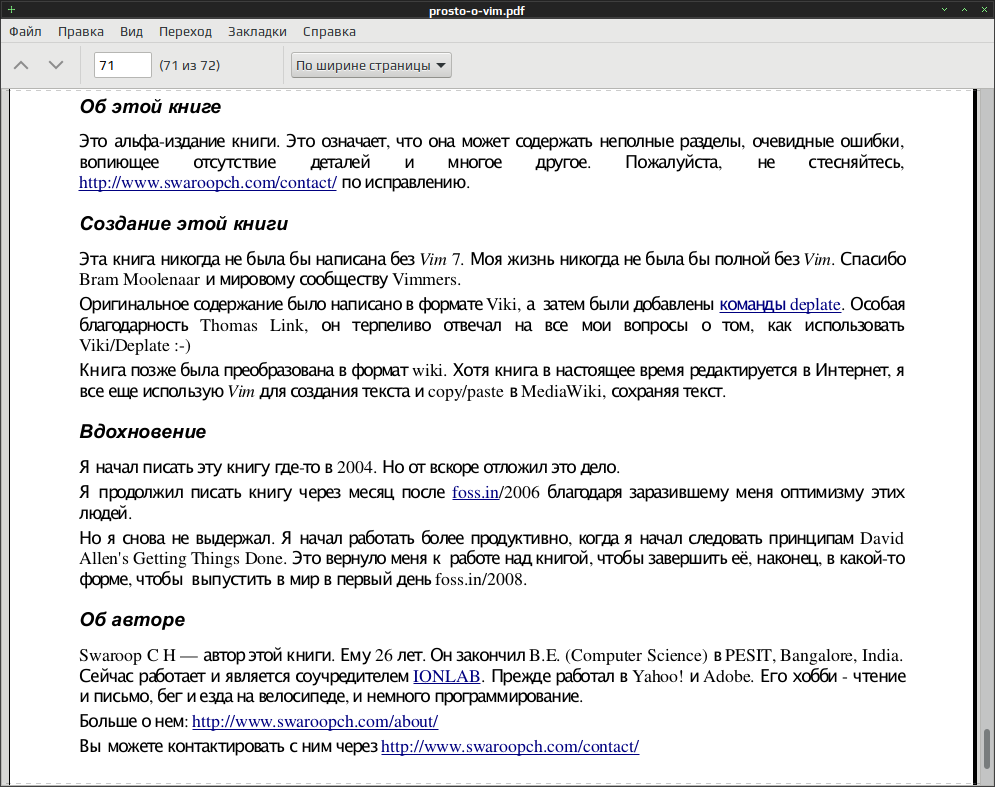995x787 pixels.
Task: Open the Правка menu
Action: (81, 32)
